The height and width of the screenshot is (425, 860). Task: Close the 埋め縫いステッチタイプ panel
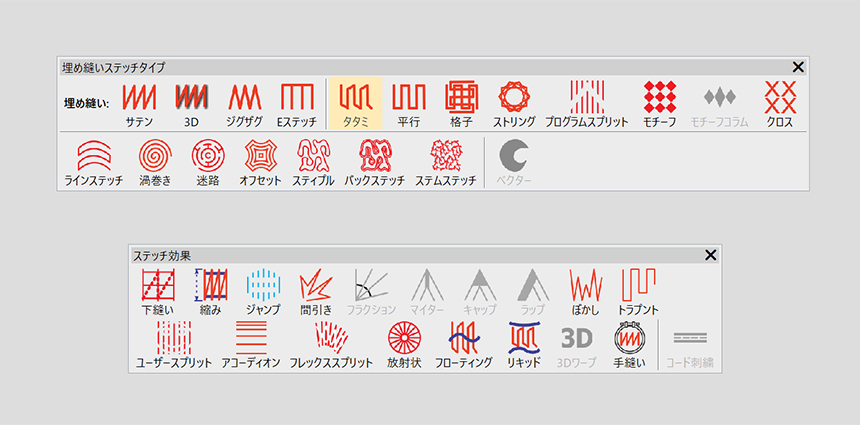click(x=797, y=67)
